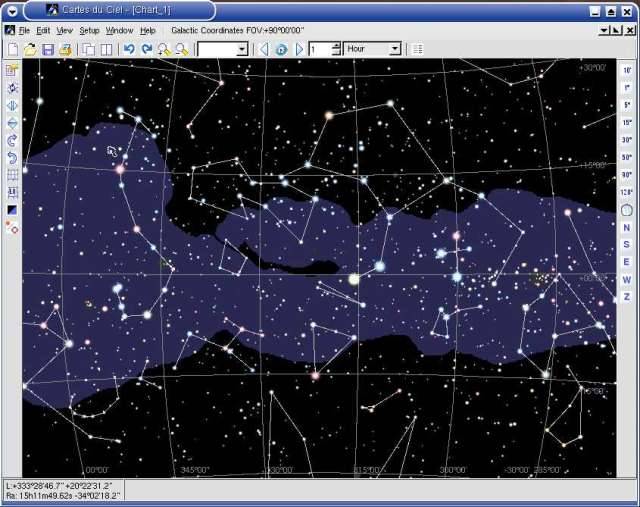Flip the chart vertically

(x=12, y=123)
